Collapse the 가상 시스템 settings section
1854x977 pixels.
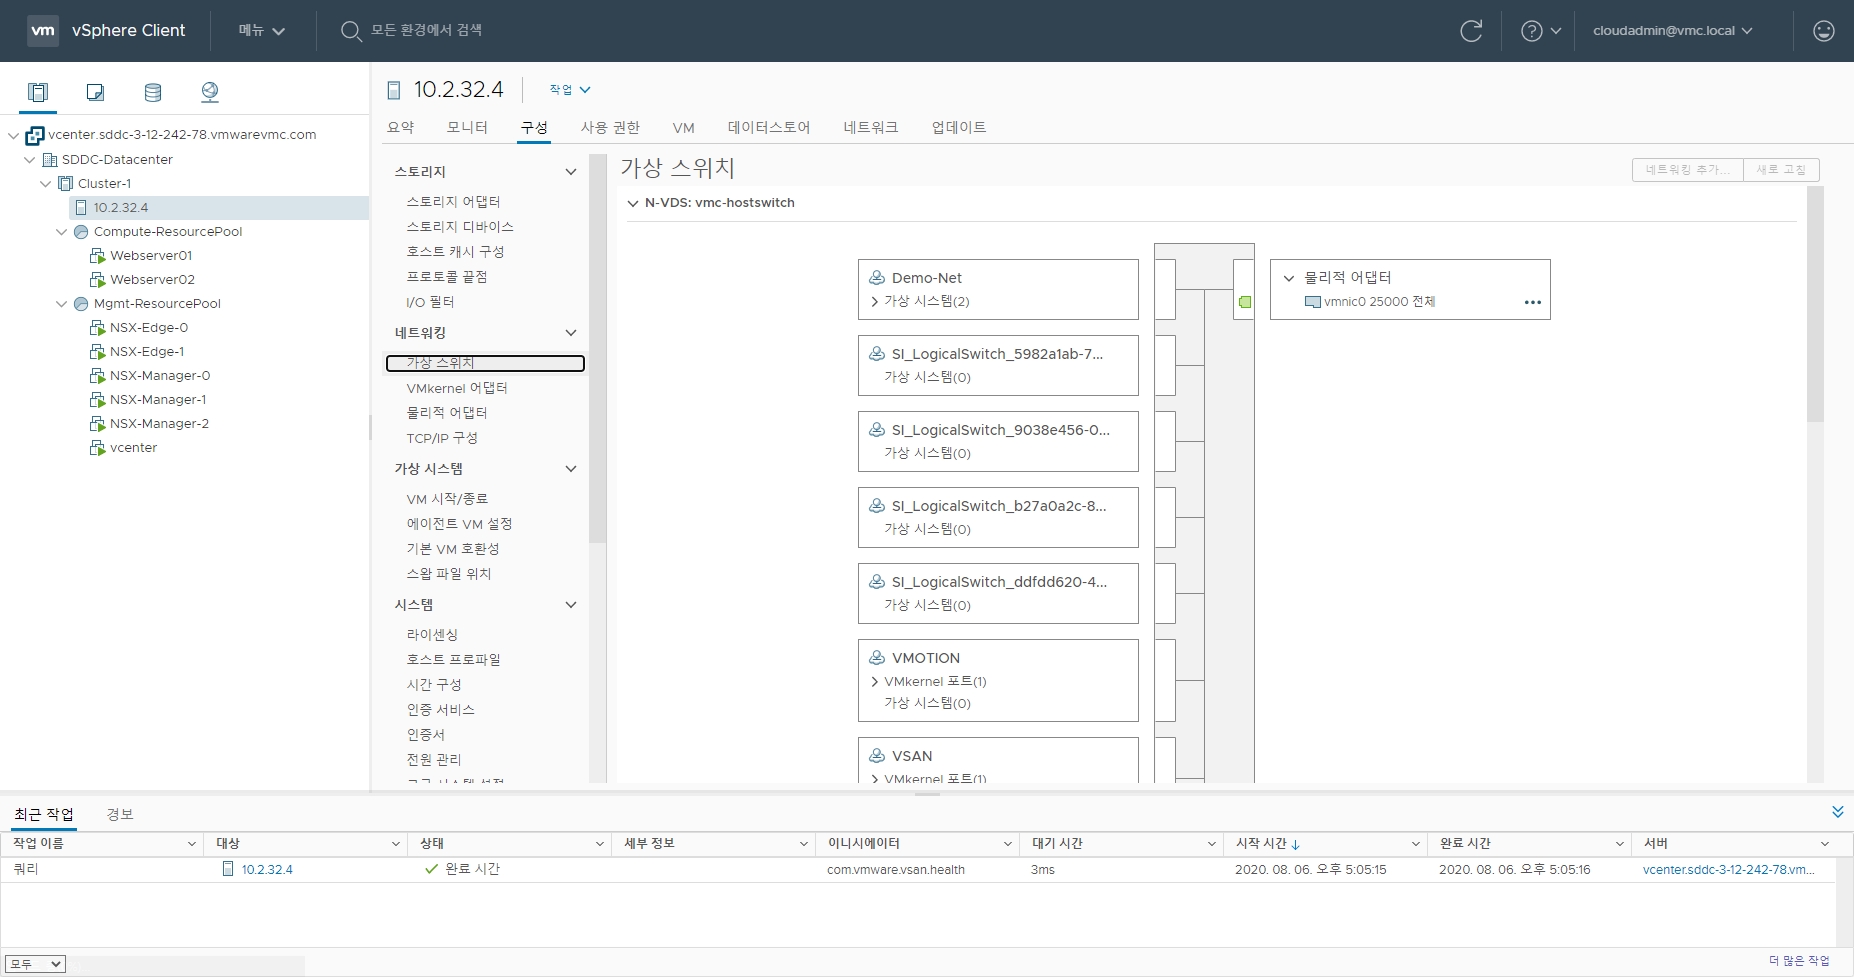pos(571,469)
